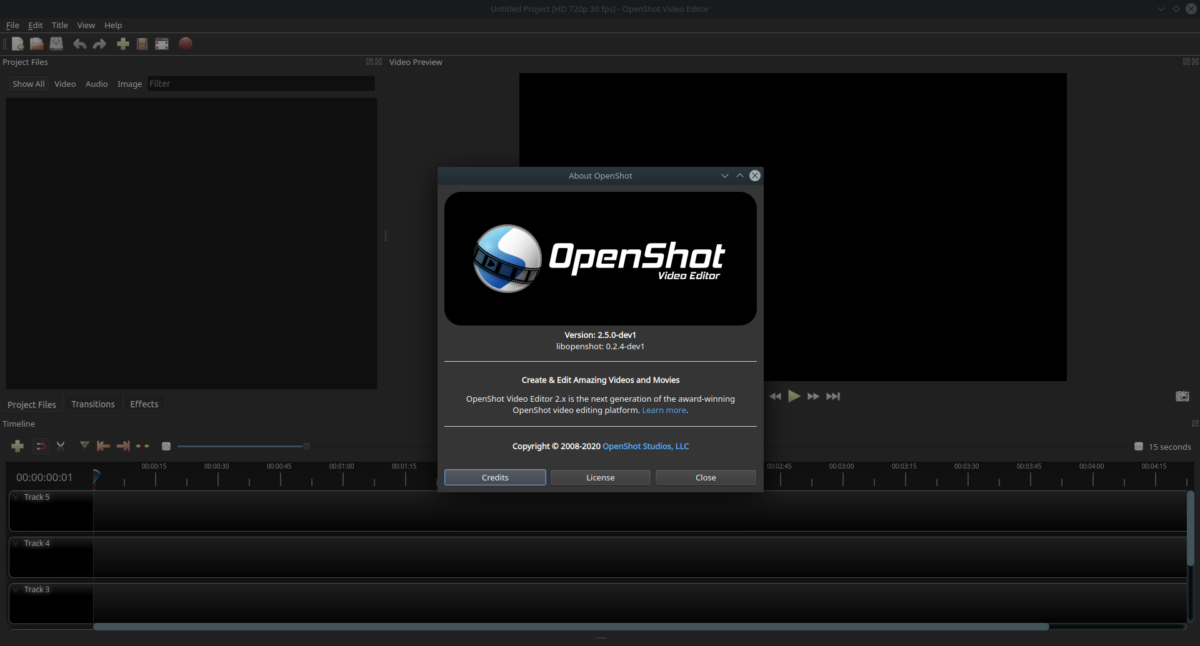1200x646 pixels.
Task: Select the Razor tool in the timeline toolbar
Action: click(60, 445)
